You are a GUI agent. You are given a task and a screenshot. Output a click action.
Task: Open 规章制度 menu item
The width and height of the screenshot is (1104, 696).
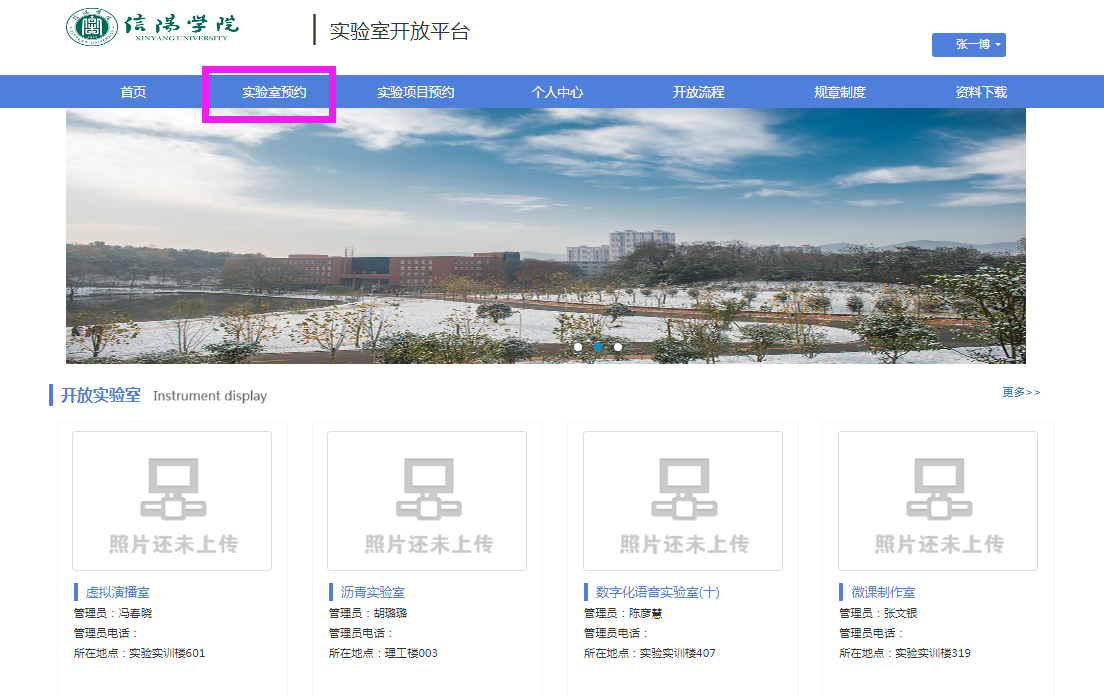(x=839, y=92)
